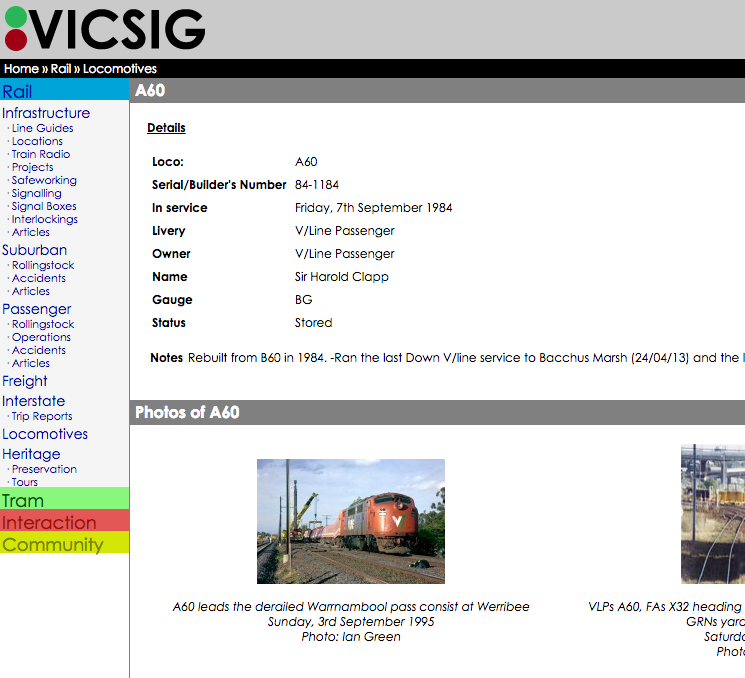This screenshot has width=745, height=678.
Task: Go to Home in the breadcrumb
Action: (x=21, y=69)
